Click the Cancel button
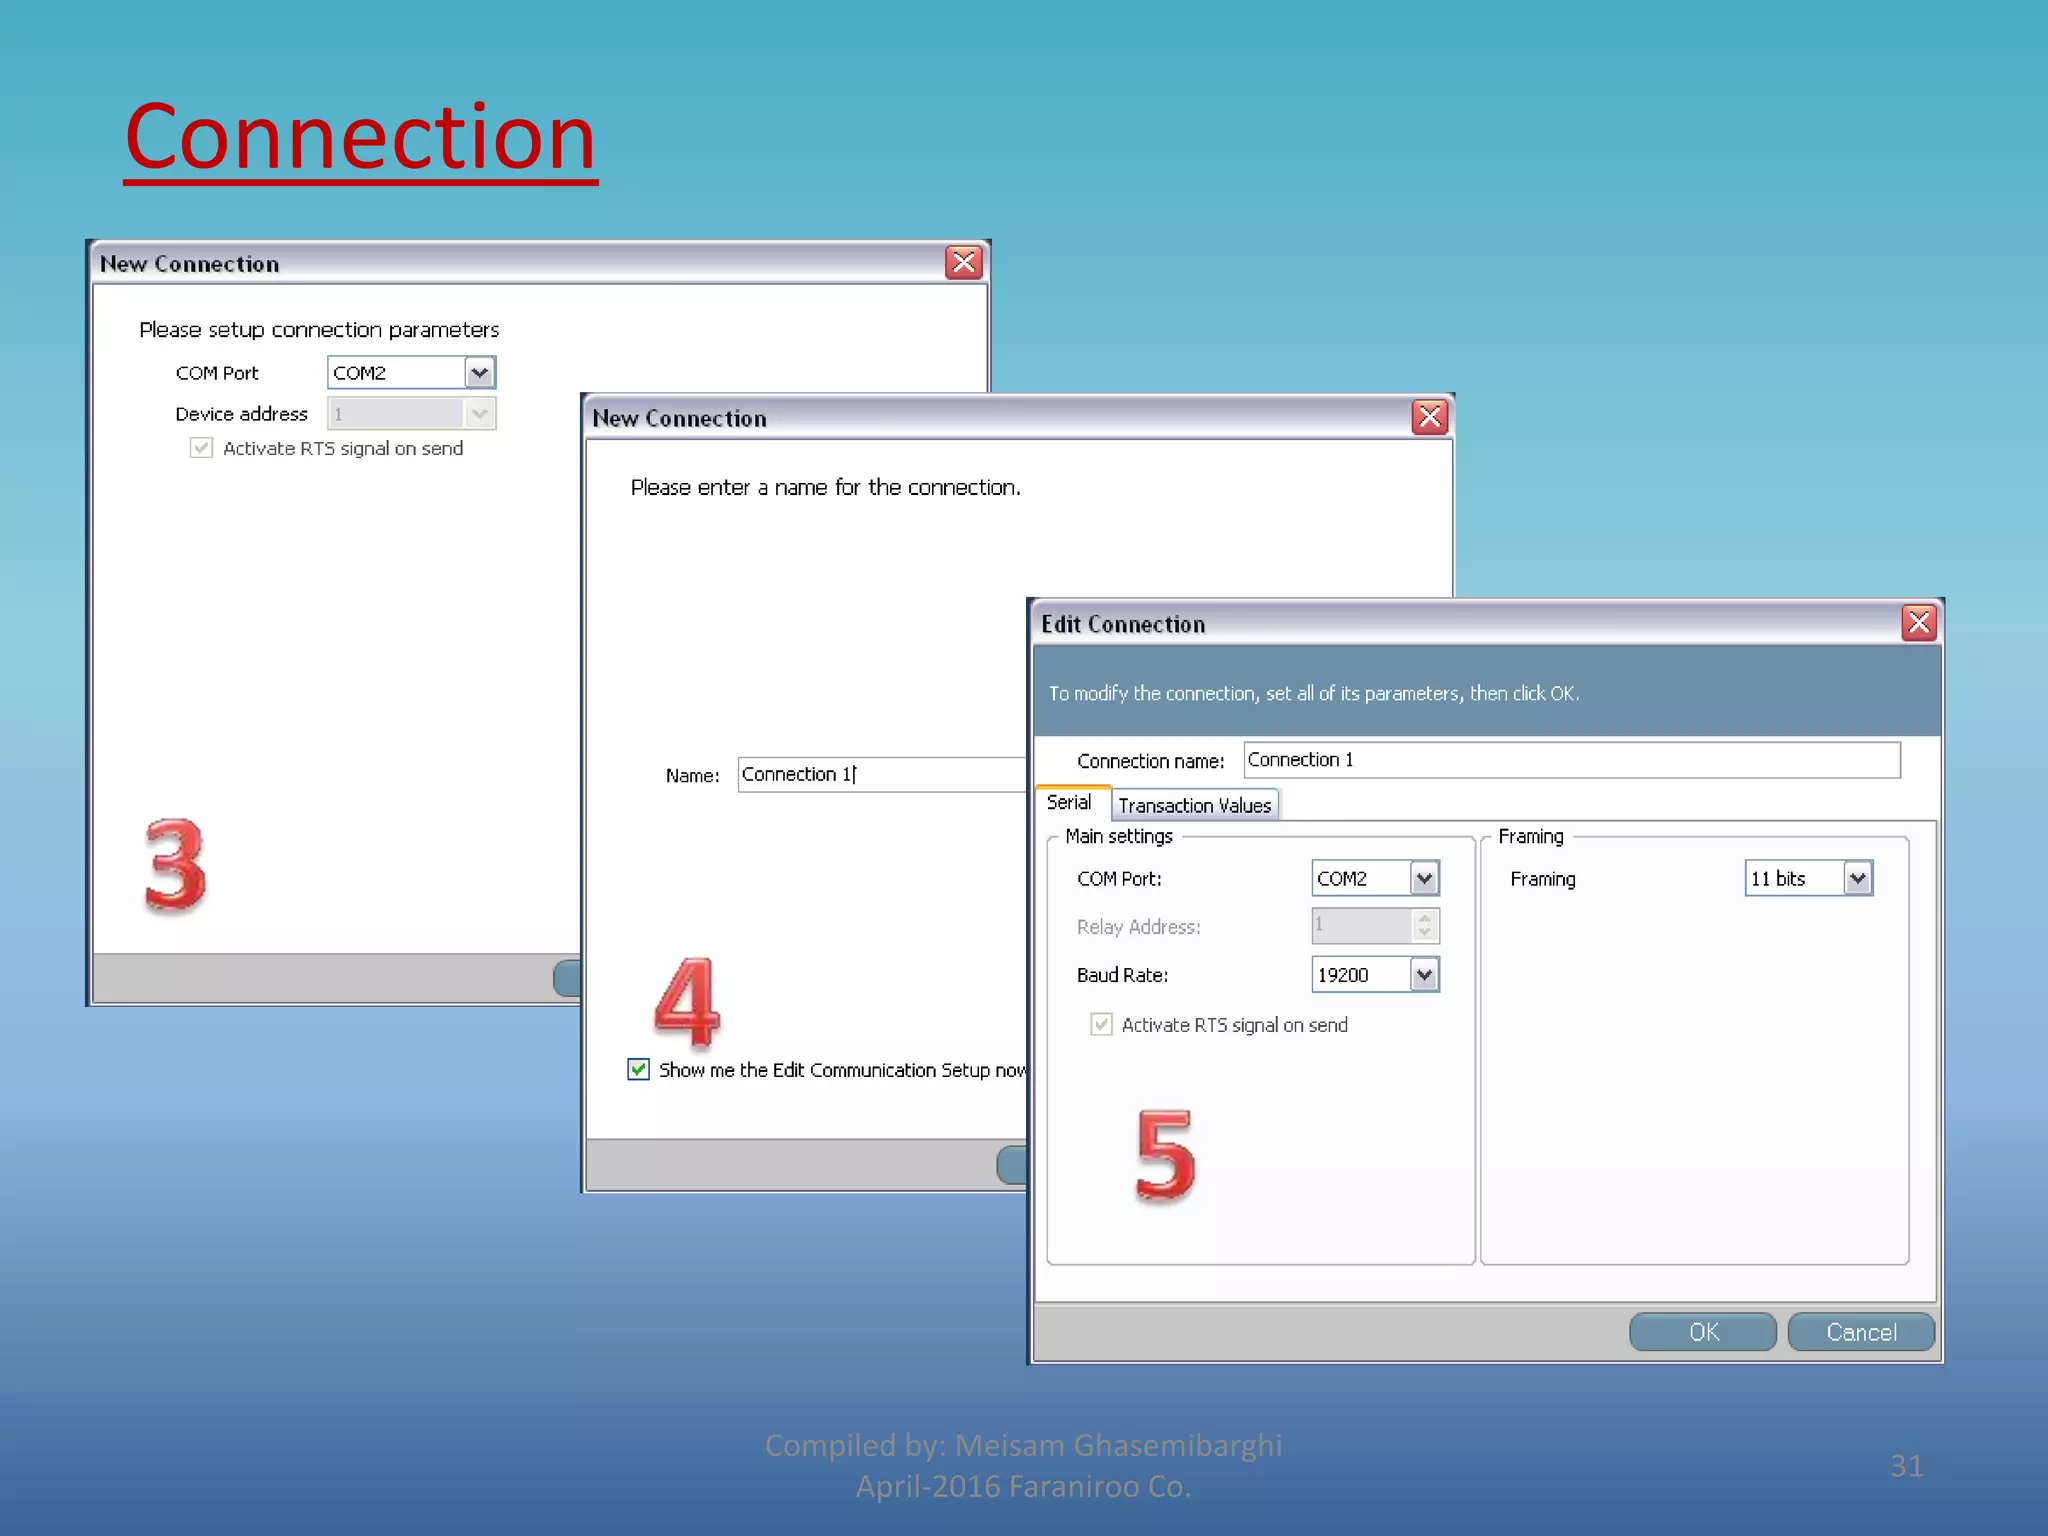The width and height of the screenshot is (2048, 1536). tap(1860, 1332)
